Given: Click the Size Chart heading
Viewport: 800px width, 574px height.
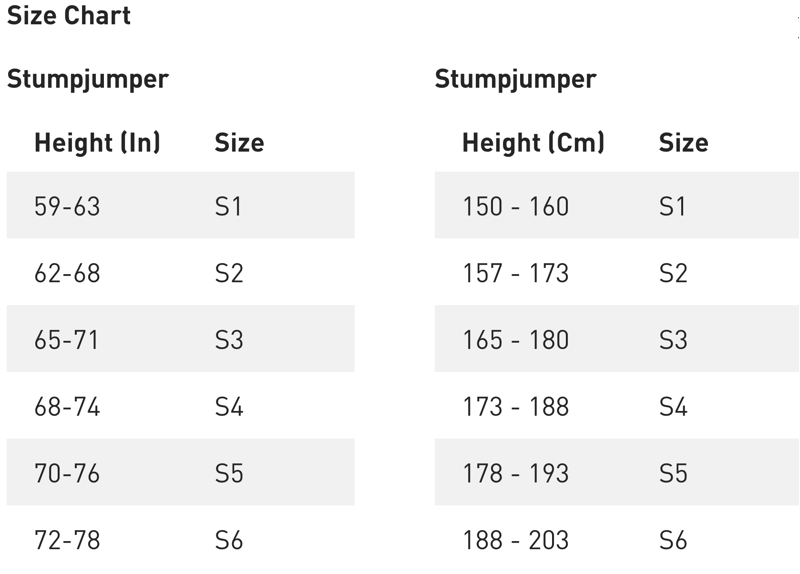Looking at the screenshot, I should click(x=69, y=16).
